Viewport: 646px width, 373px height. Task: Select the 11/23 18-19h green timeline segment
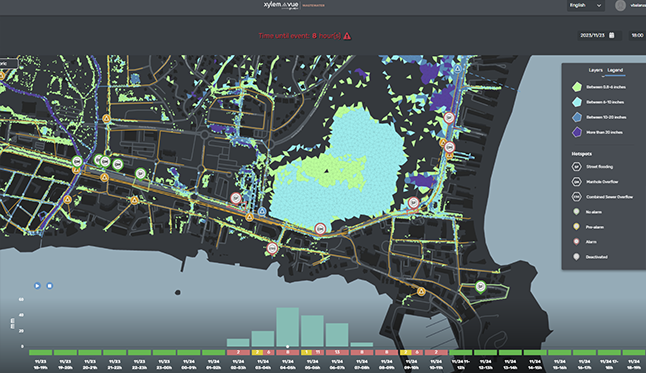[x=40, y=352]
